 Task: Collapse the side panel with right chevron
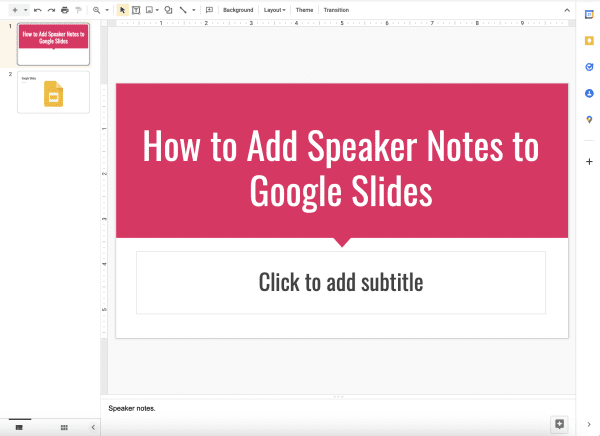pyautogui.click(x=589, y=424)
